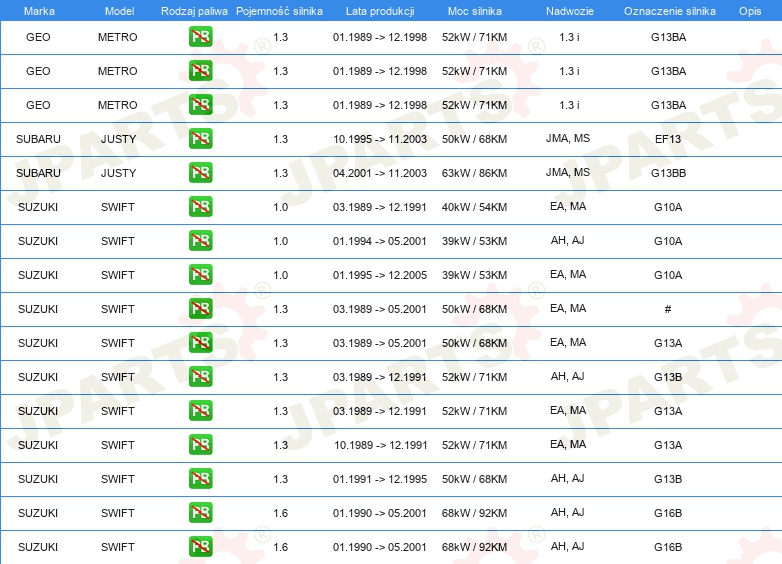Click the fuel icon in the last Swift 1.6 G16B row

[200, 547]
